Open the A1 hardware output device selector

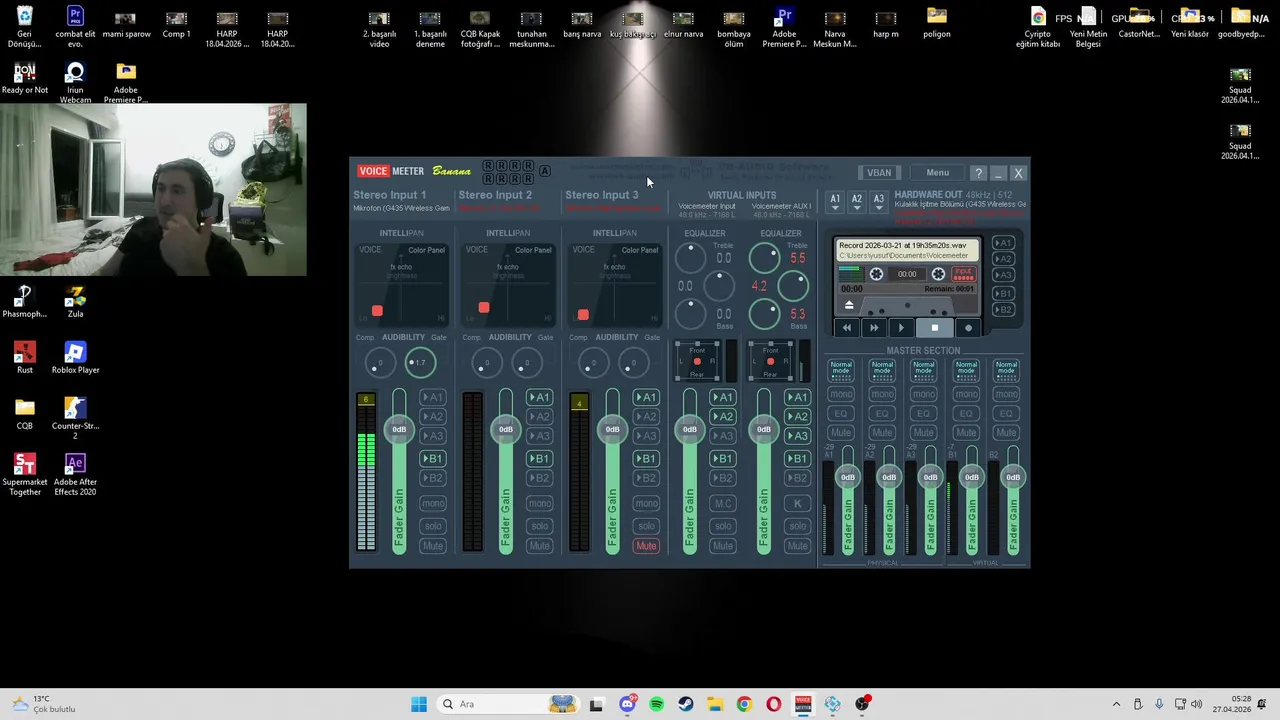tap(835, 201)
